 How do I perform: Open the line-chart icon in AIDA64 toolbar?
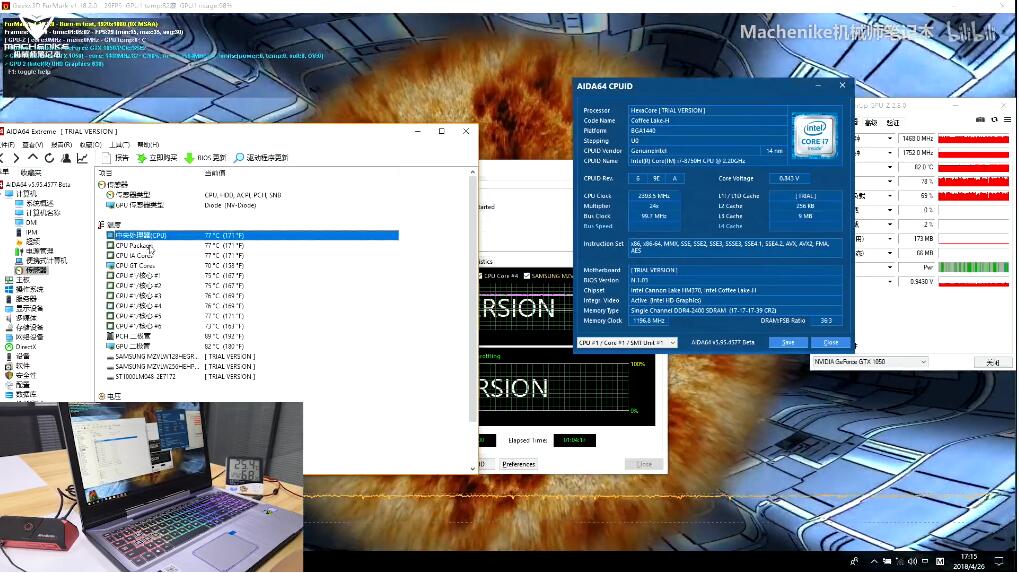click(x=83, y=158)
